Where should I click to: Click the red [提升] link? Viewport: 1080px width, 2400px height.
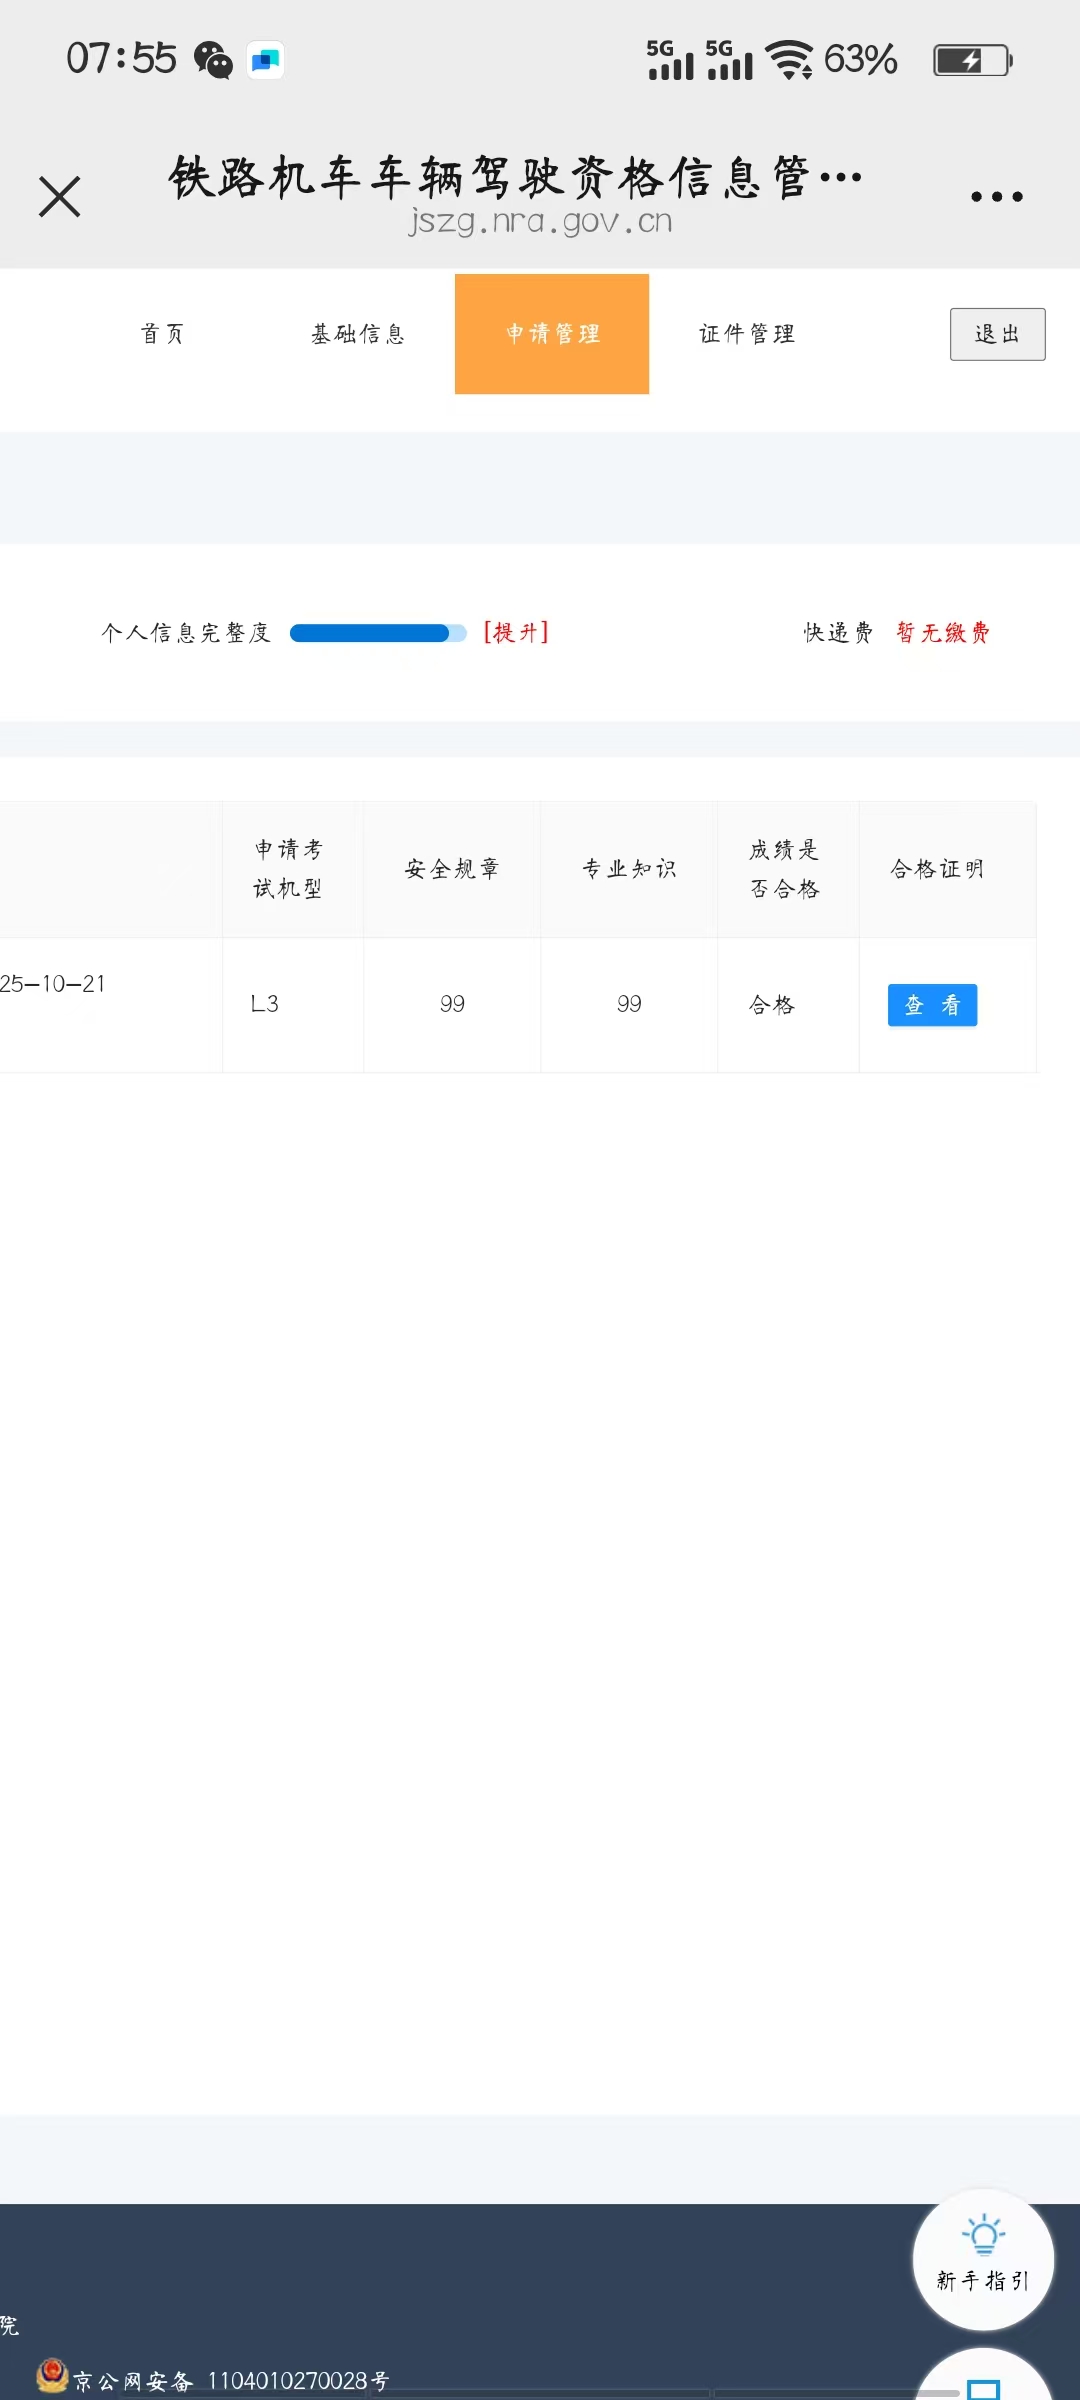click(x=516, y=632)
